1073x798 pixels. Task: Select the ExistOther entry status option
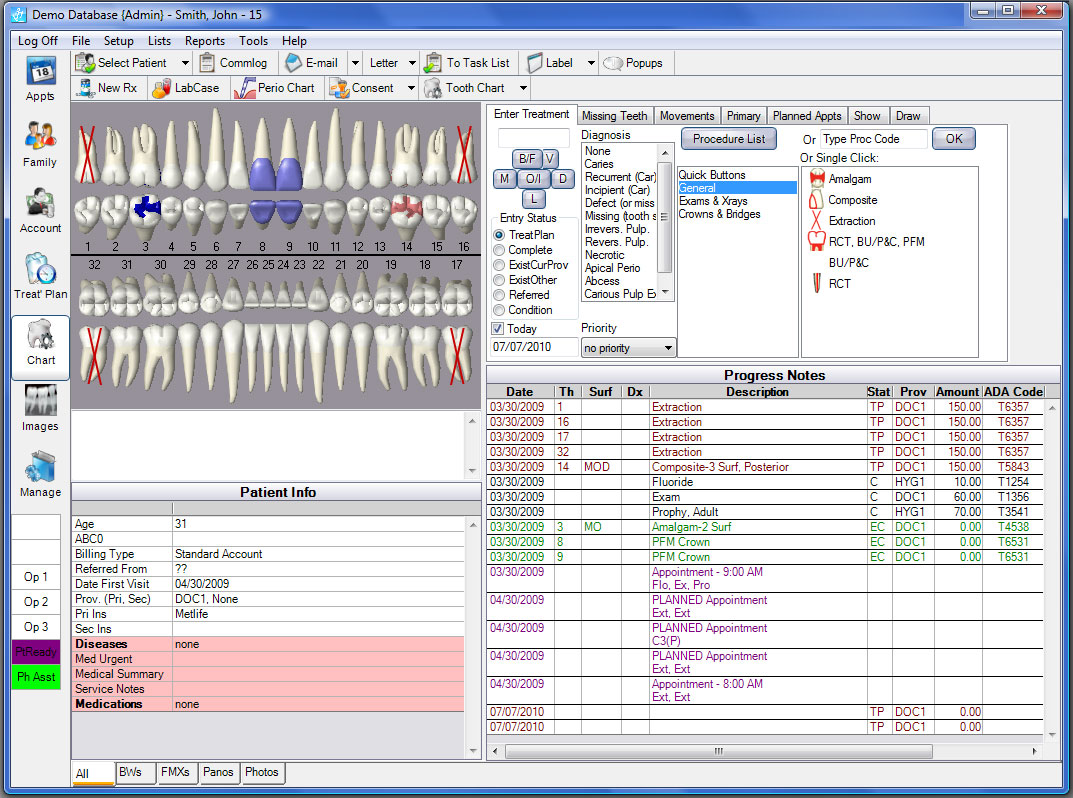499,280
